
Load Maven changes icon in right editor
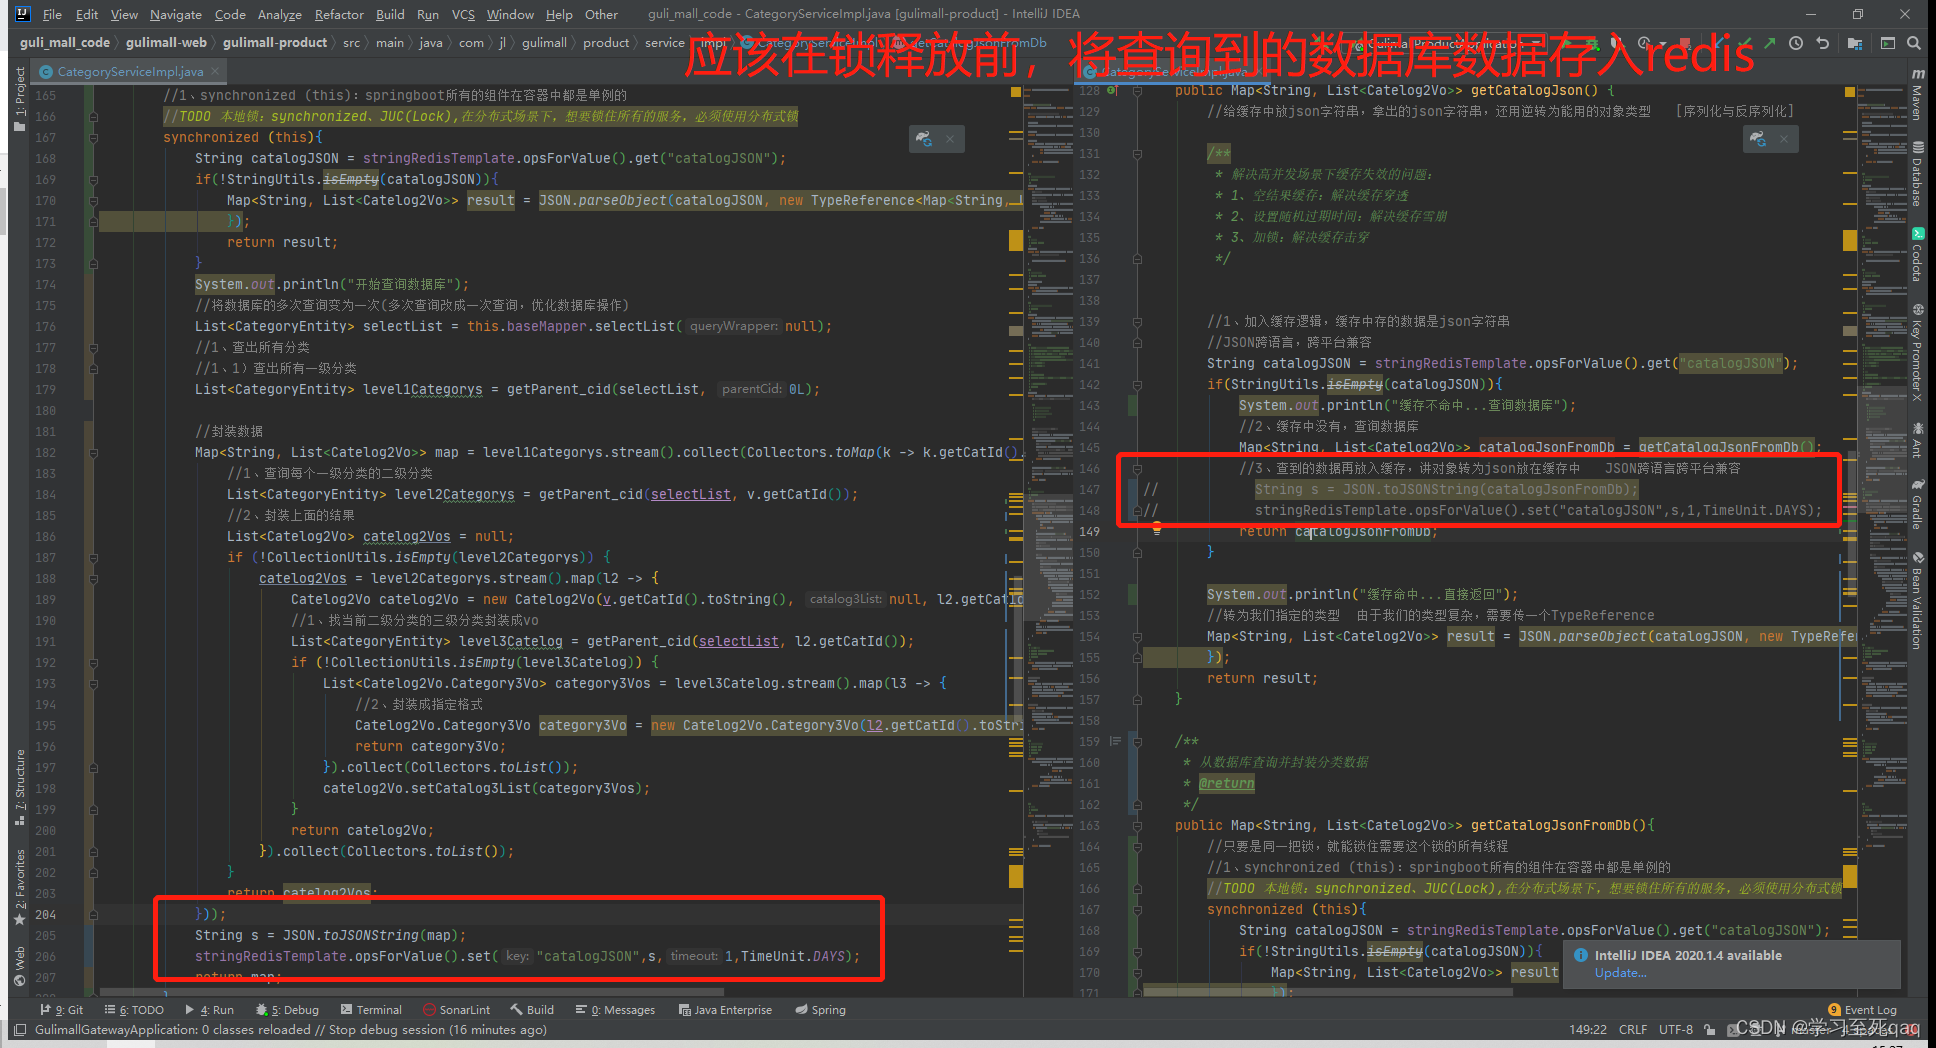(x=1758, y=139)
